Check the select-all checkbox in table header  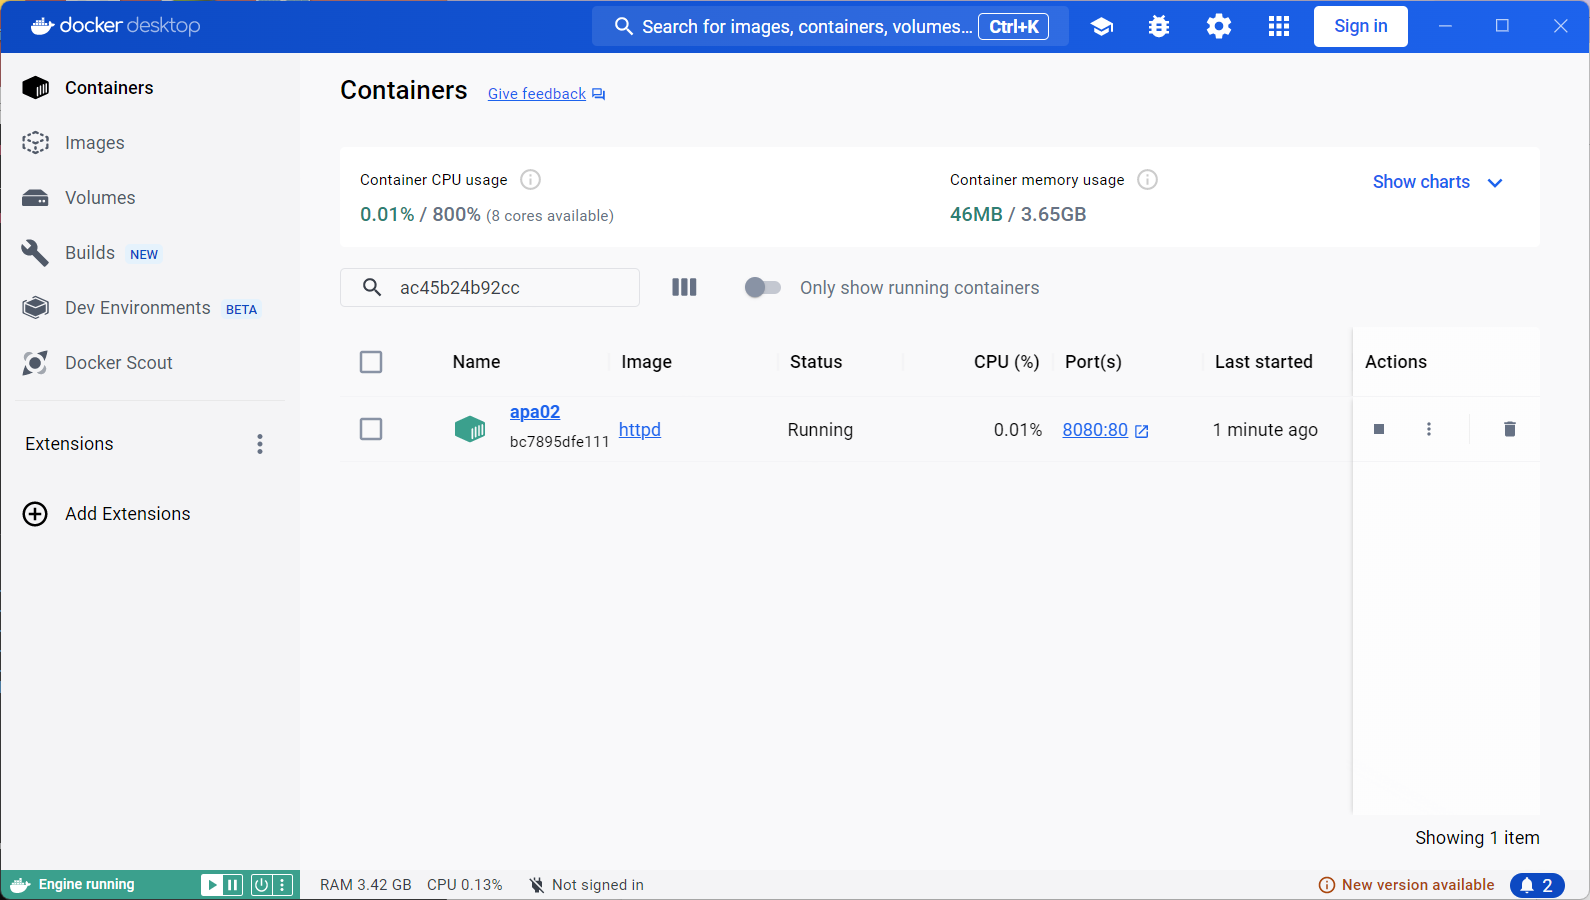coord(371,362)
